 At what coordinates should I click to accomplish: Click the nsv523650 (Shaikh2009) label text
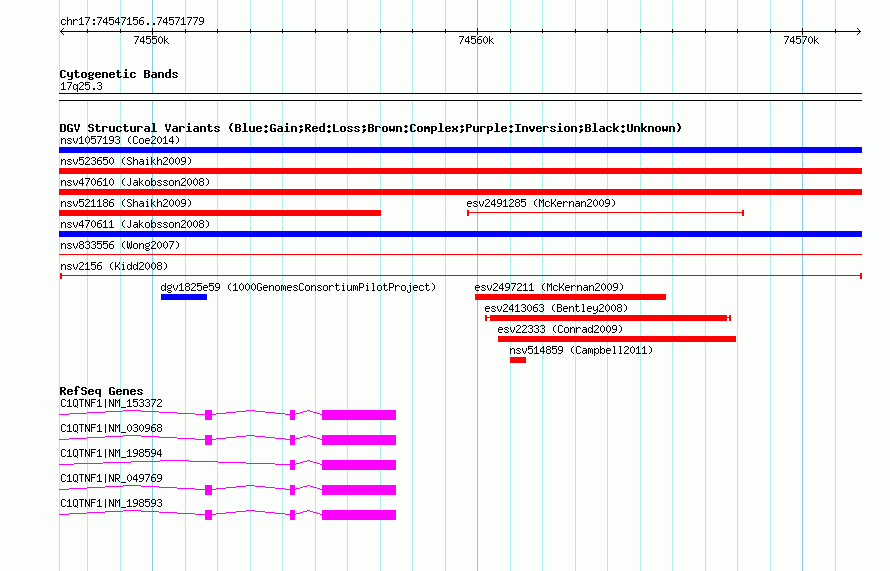tap(126, 161)
